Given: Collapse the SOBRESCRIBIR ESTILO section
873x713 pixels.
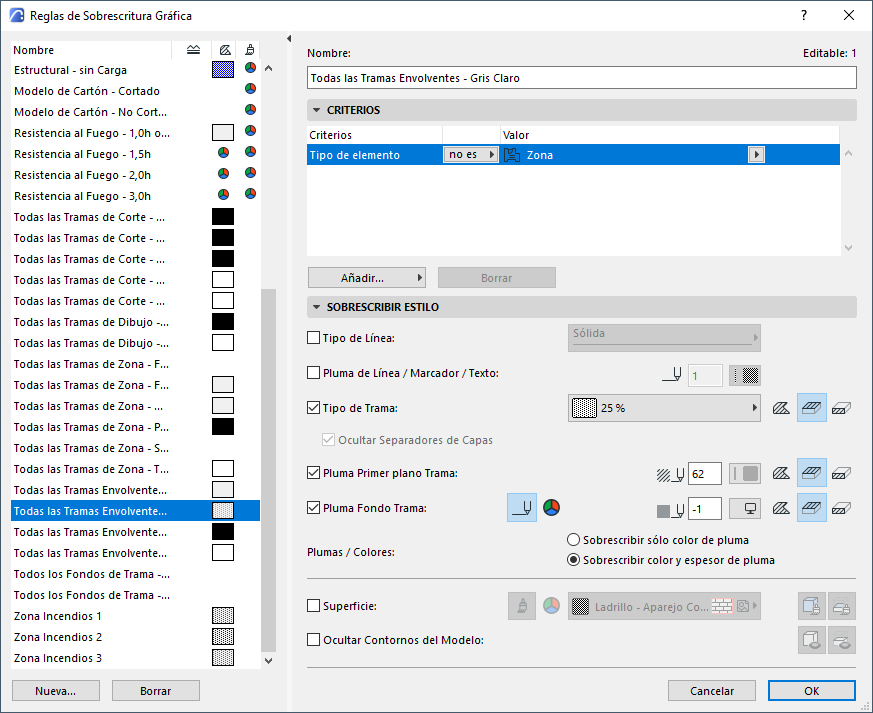Looking at the screenshot, I should coord(317,307).
